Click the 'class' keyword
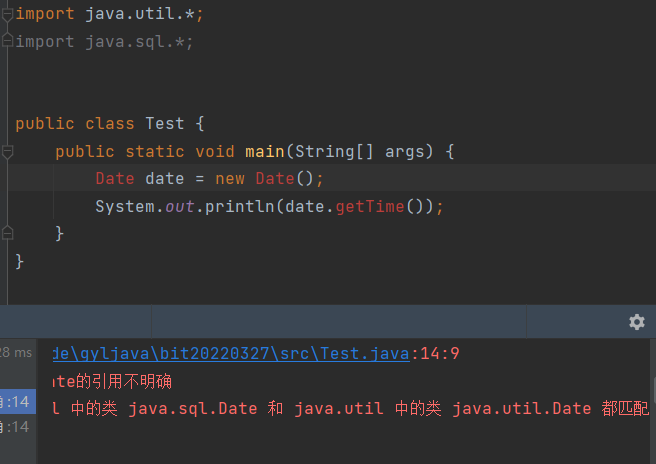This screenshot has height=464, width=656. (110, 123)
